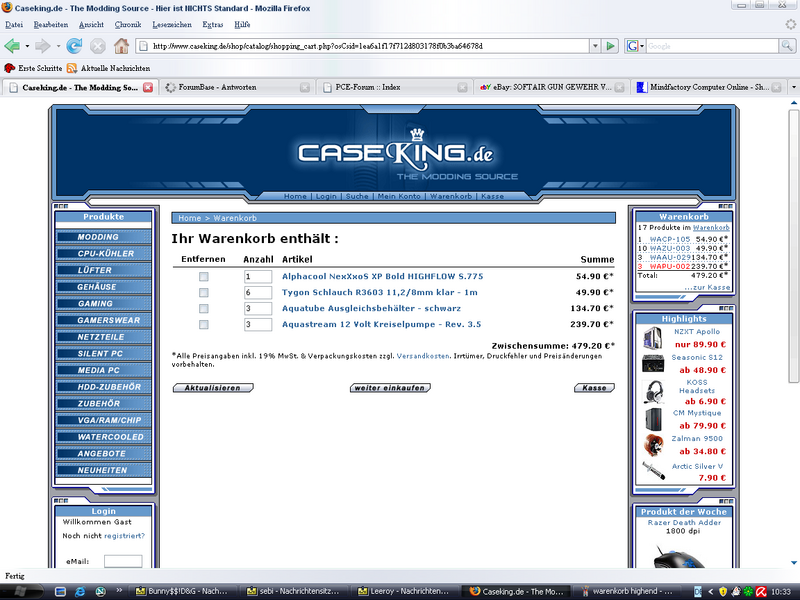Open the WATERCOOLED category
Viewport: 800px width, 600px height.
[104, 437]
